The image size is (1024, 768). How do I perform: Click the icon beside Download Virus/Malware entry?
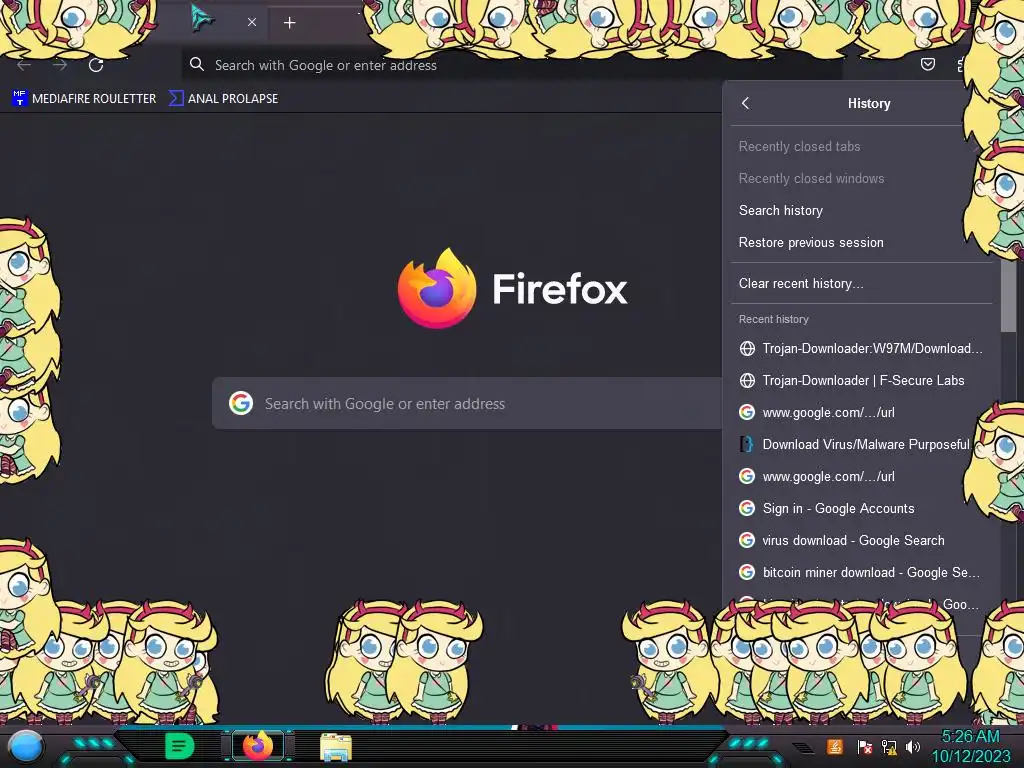pyautogui.click(x=746, y=444)
